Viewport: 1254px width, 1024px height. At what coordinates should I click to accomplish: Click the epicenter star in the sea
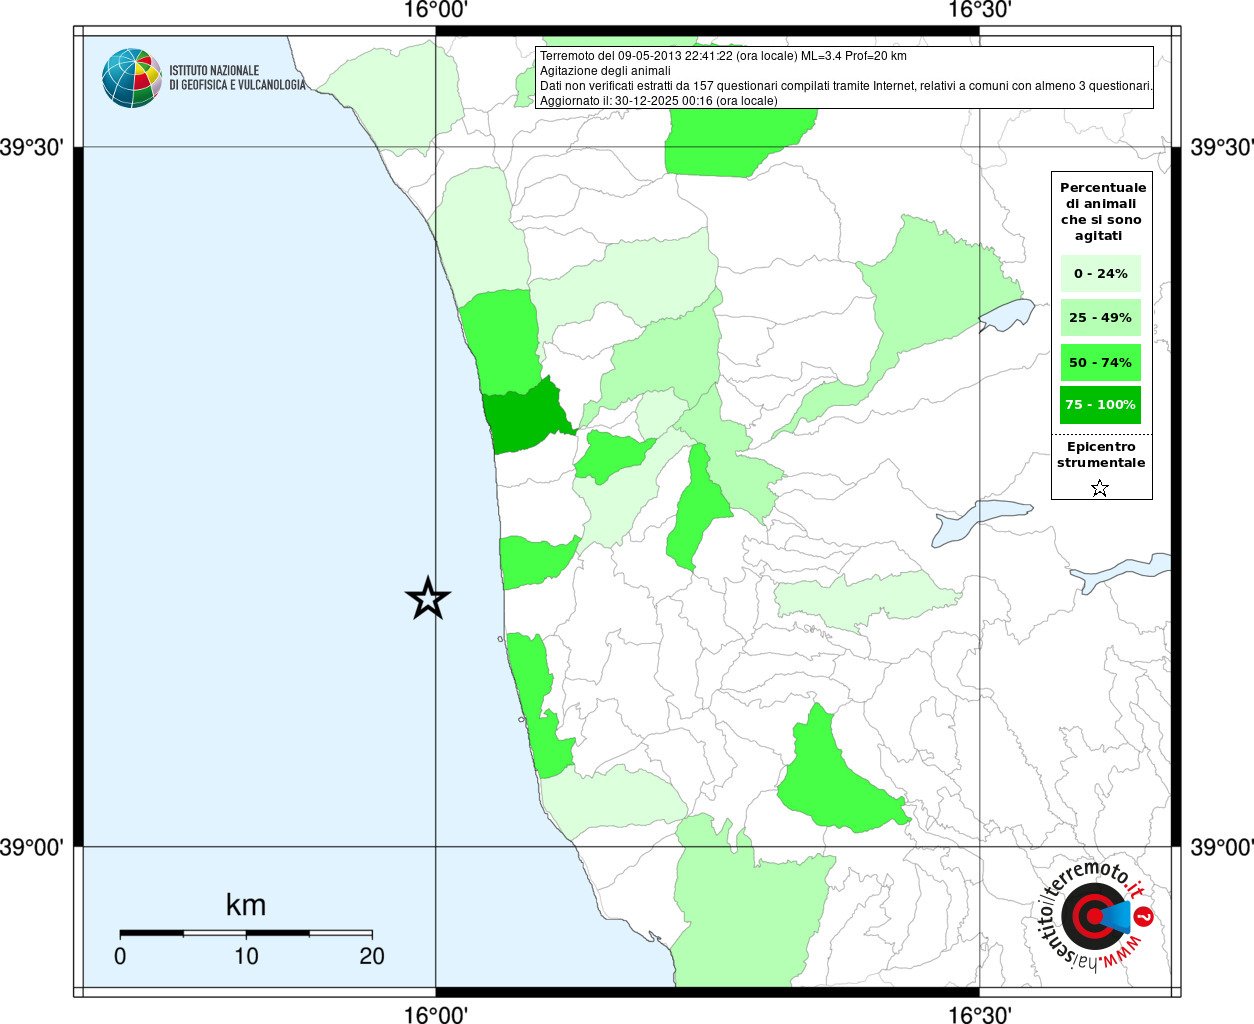click(x=428, y=599)
